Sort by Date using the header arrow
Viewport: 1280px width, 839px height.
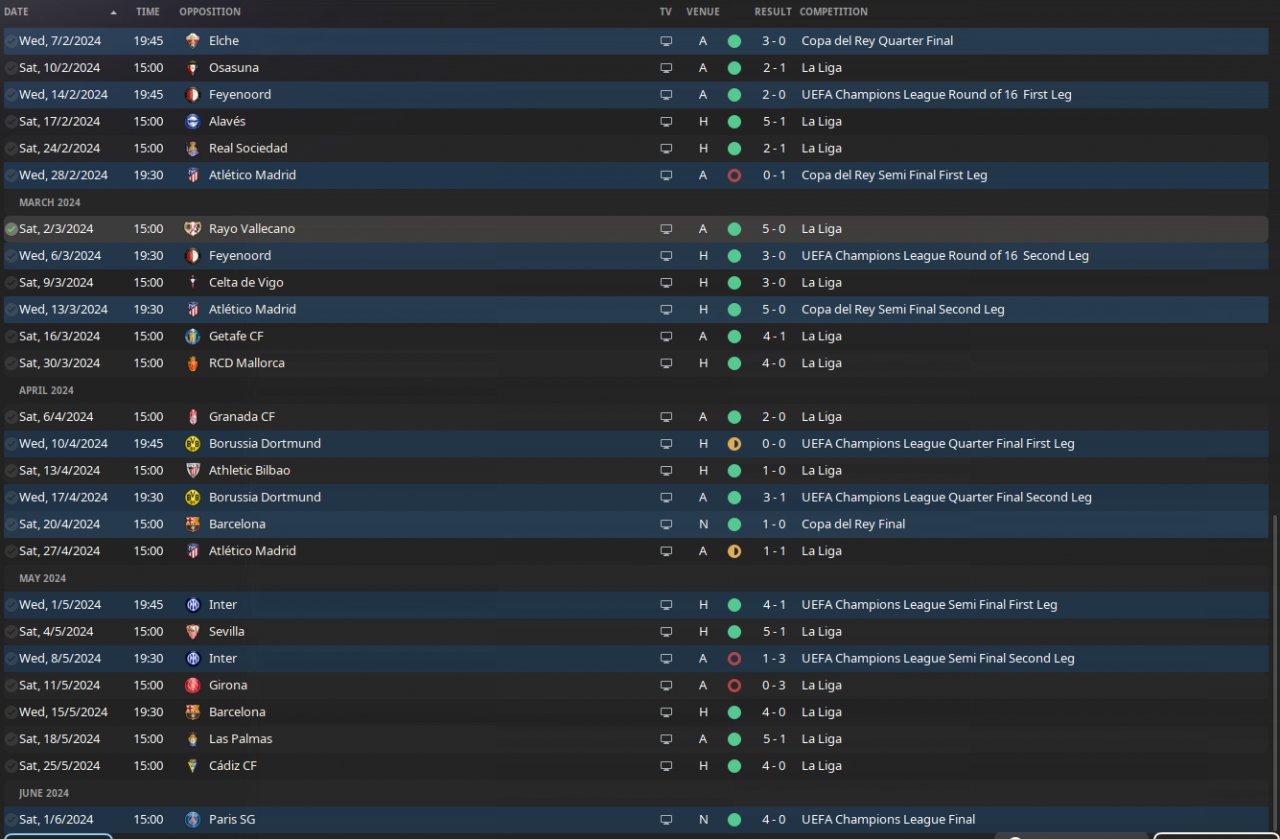pyautogui.click(x=113, y=12)
